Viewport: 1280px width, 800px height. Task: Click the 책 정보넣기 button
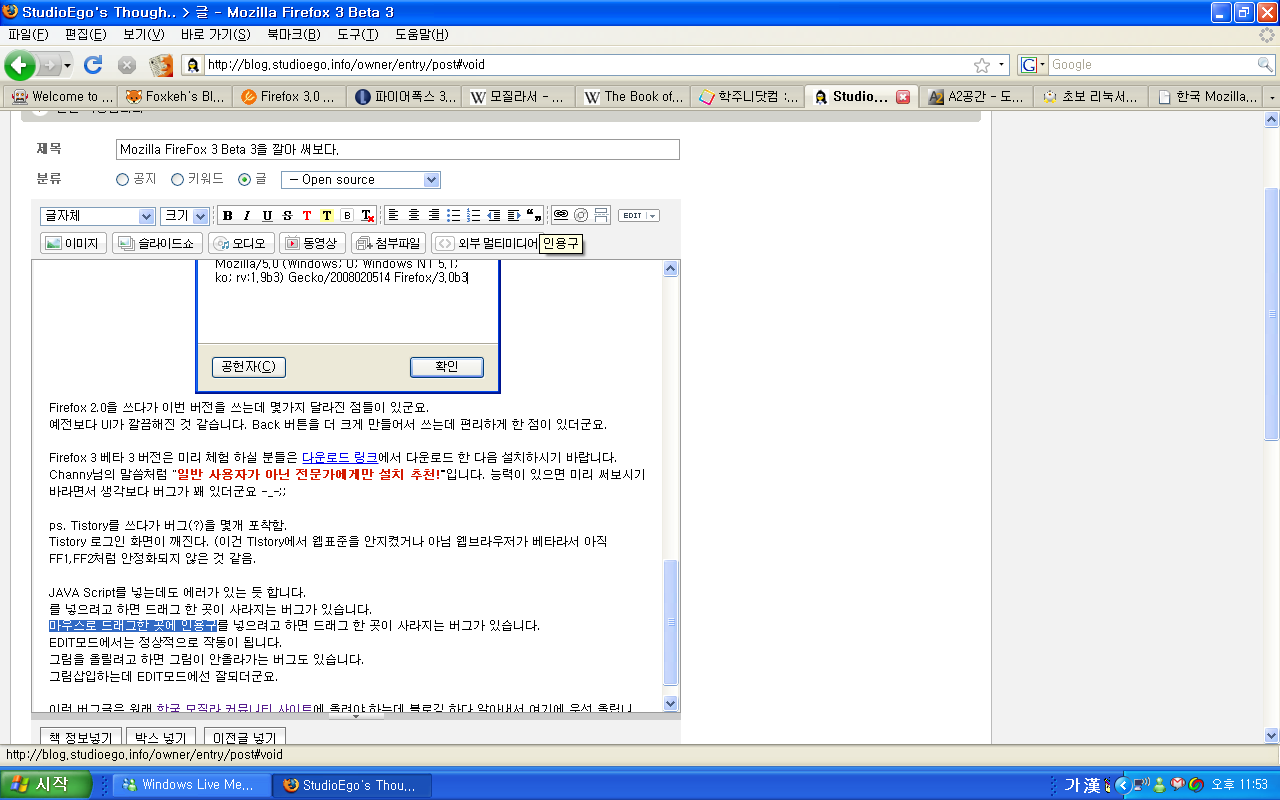(x=80, y=738)
